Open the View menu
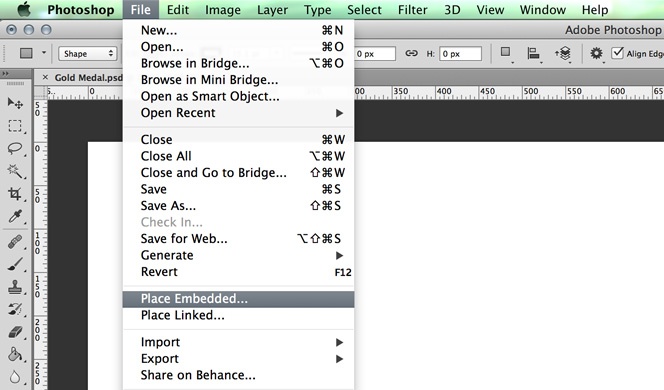 [x=490, y=9]
